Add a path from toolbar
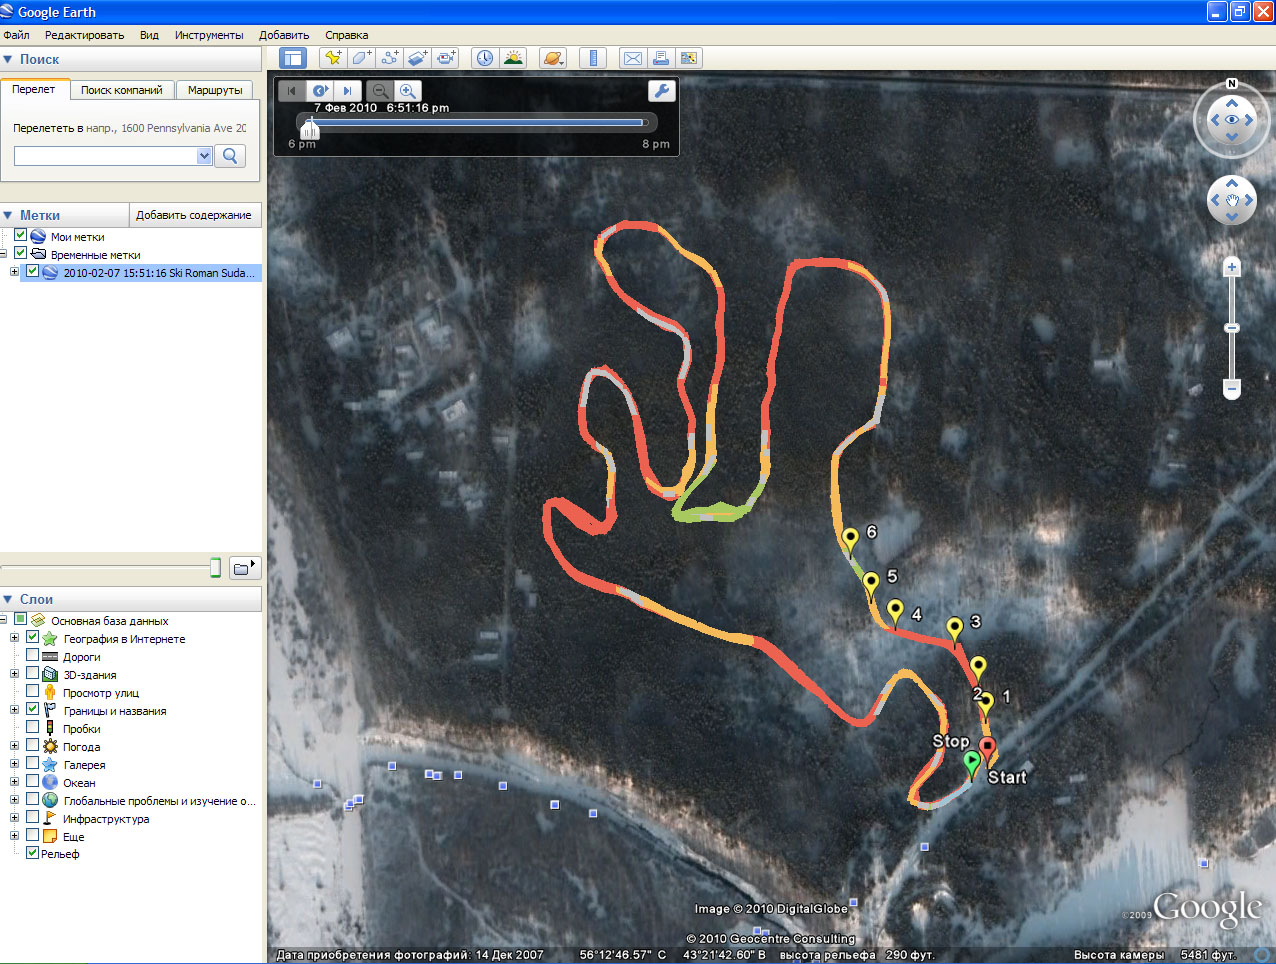 point(389,58)
